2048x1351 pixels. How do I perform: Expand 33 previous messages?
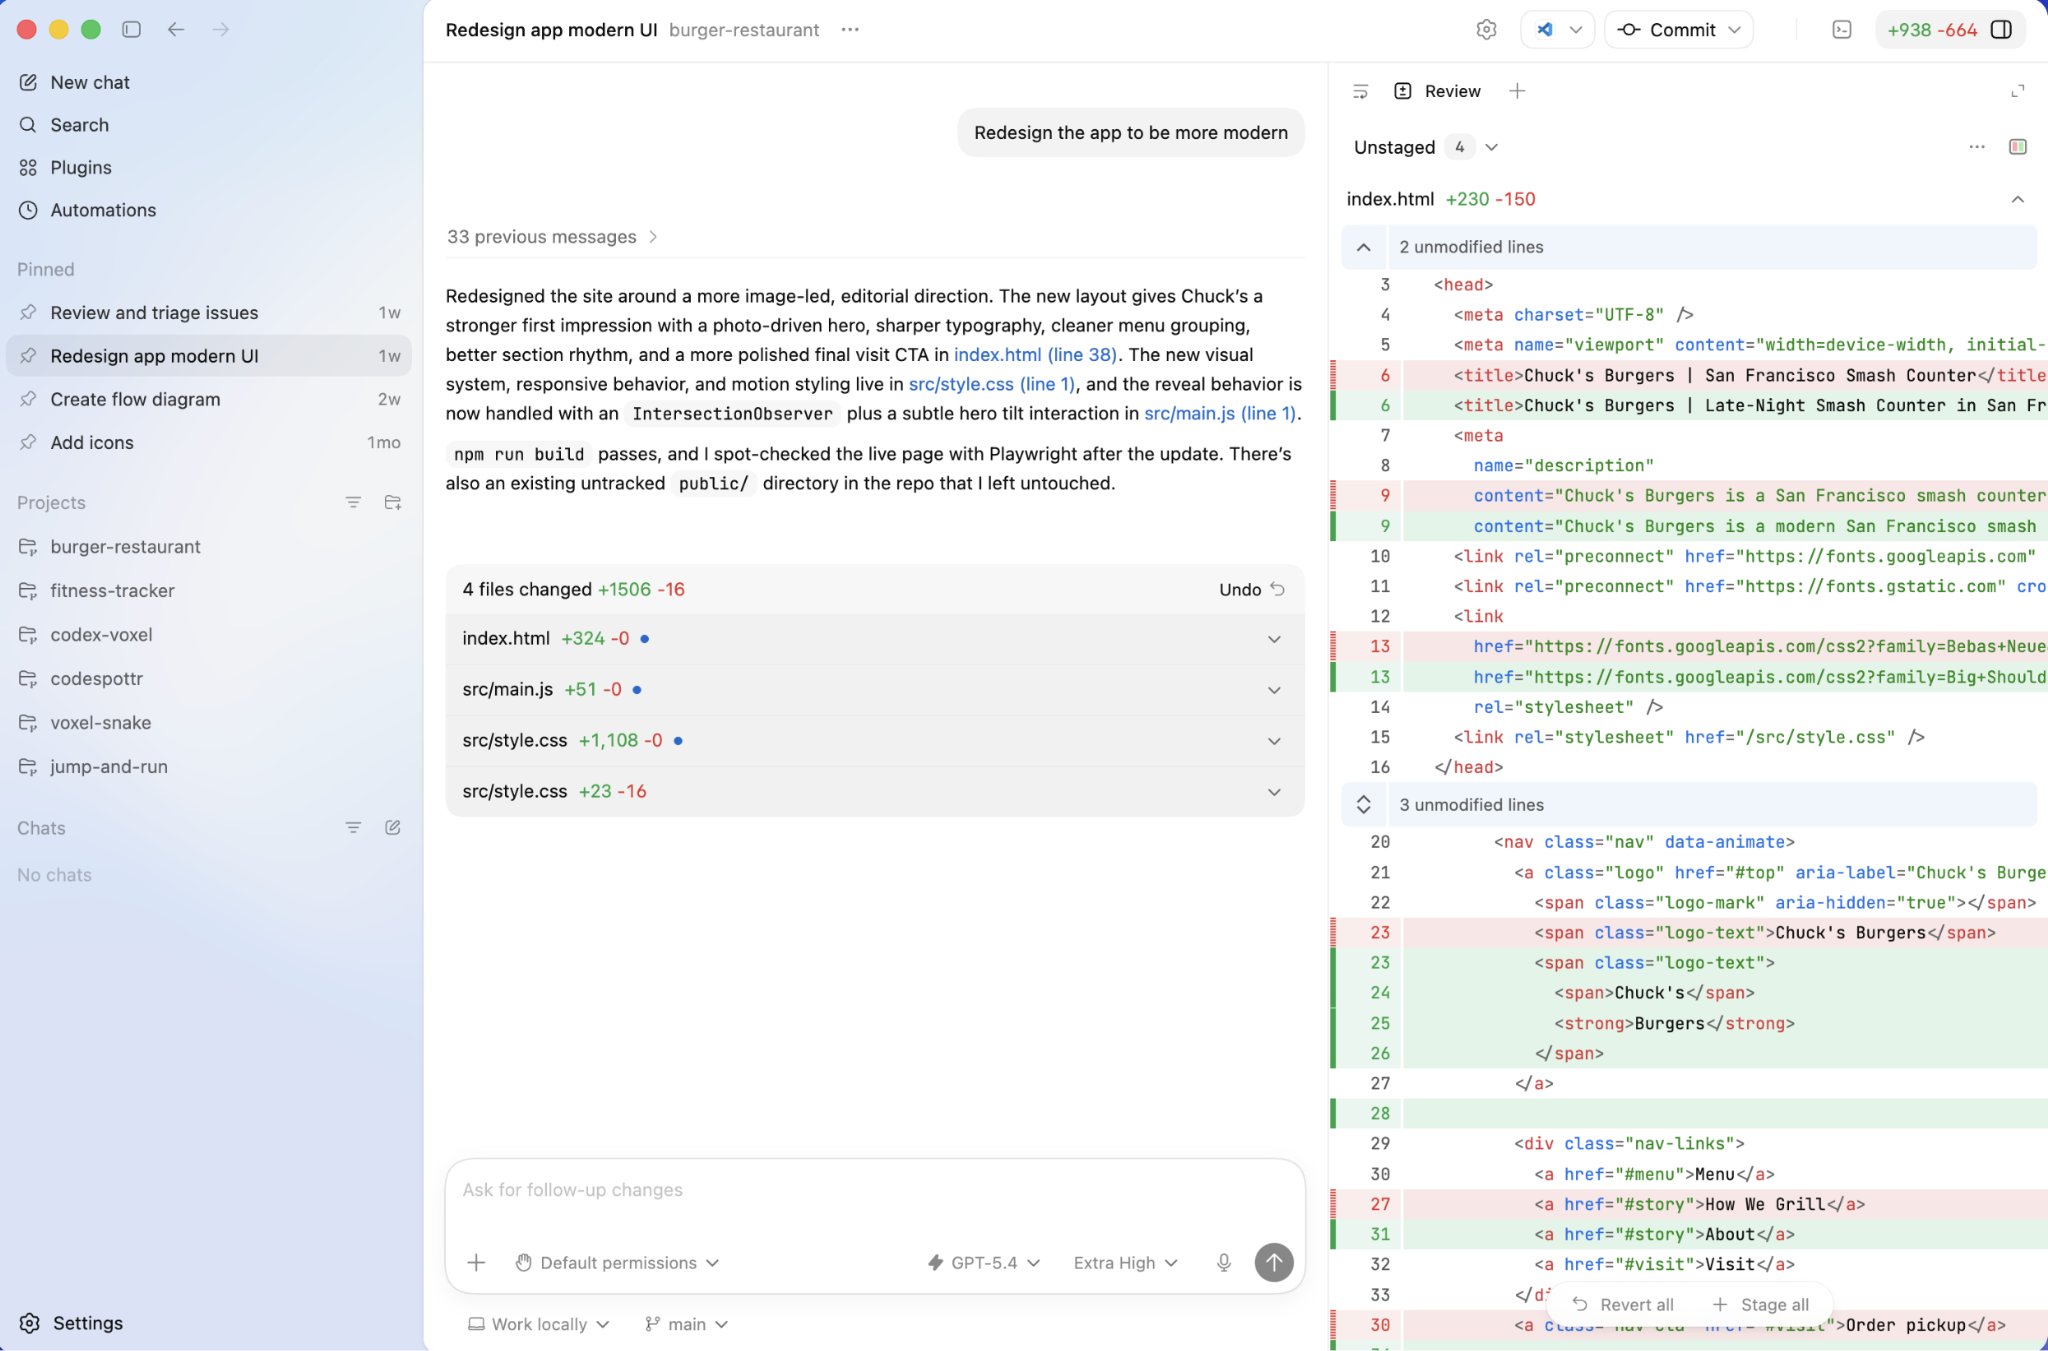(x=552, y=237)
